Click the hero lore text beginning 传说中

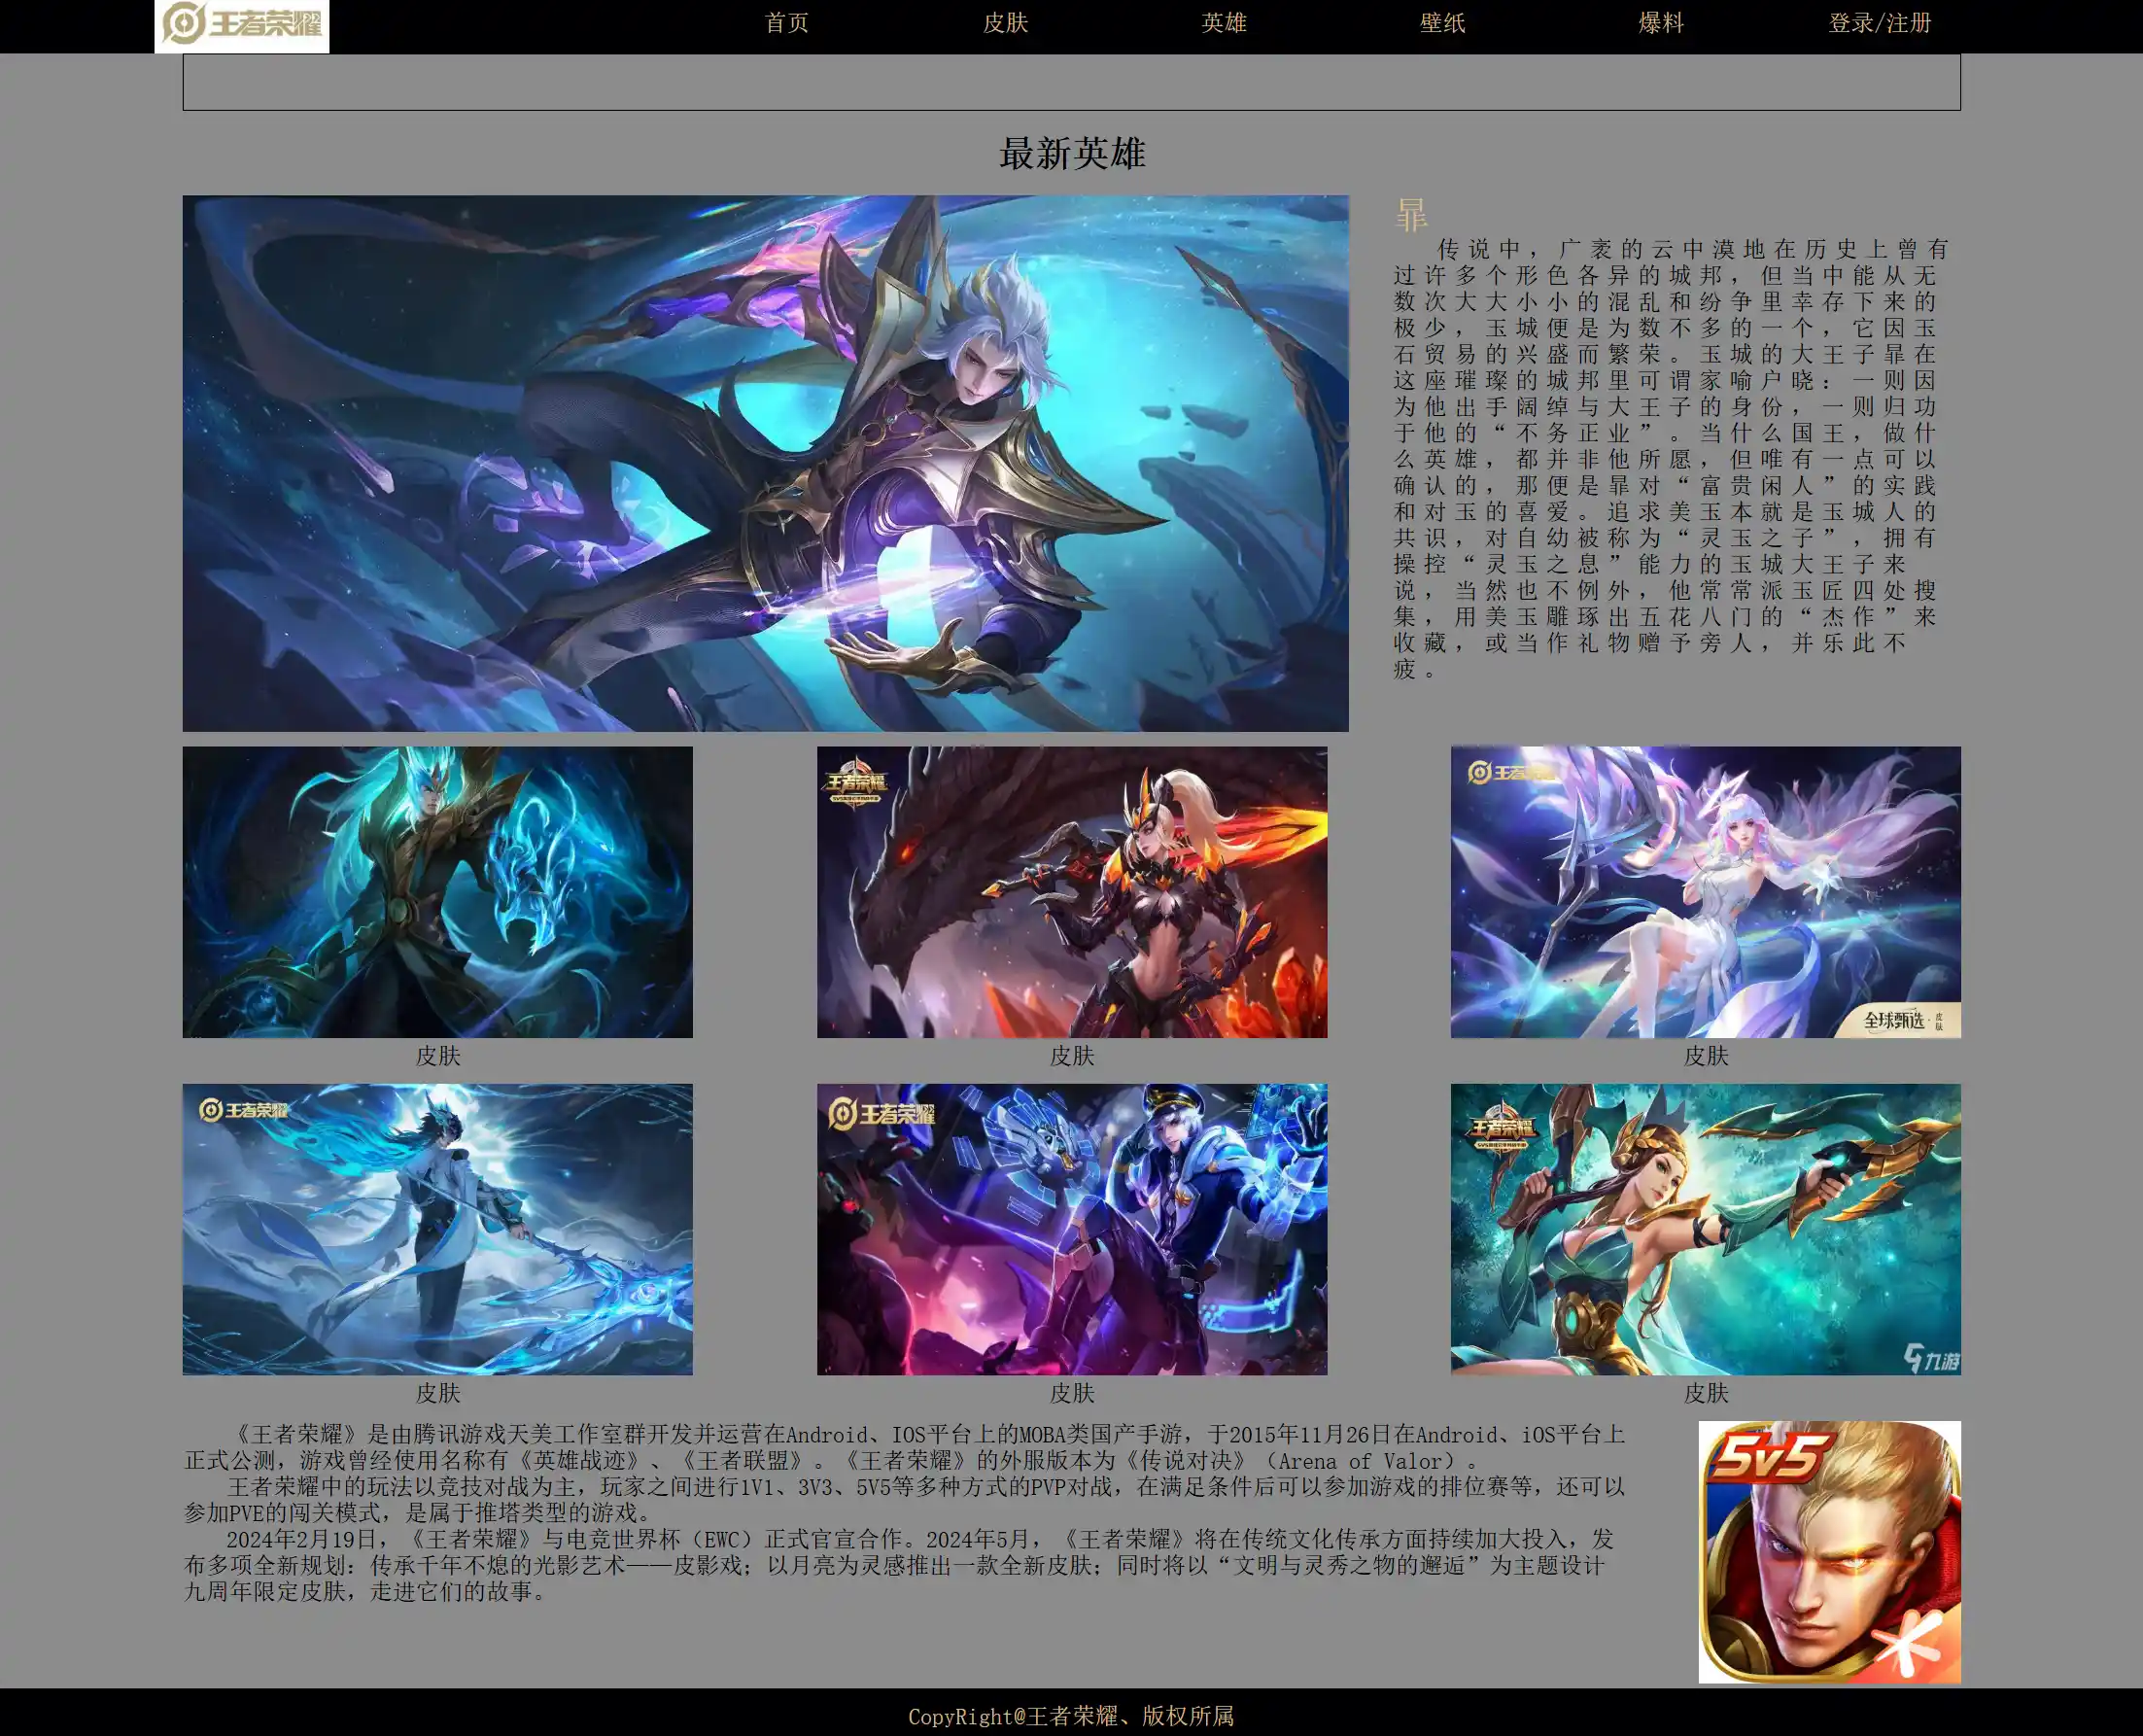click(1671, 458)
